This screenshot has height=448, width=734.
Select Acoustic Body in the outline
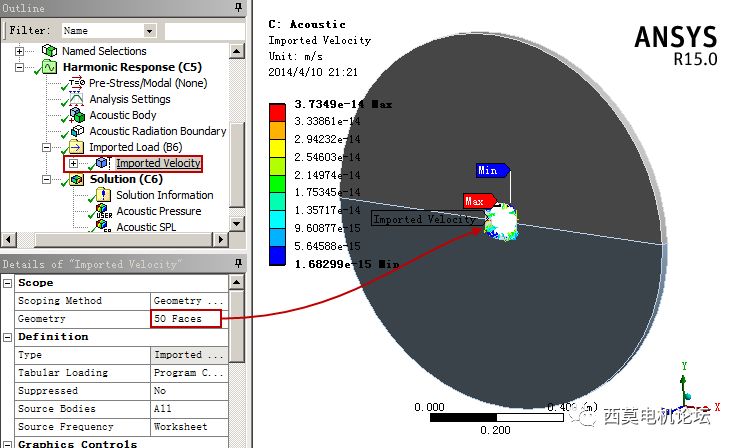pos(123,115)
